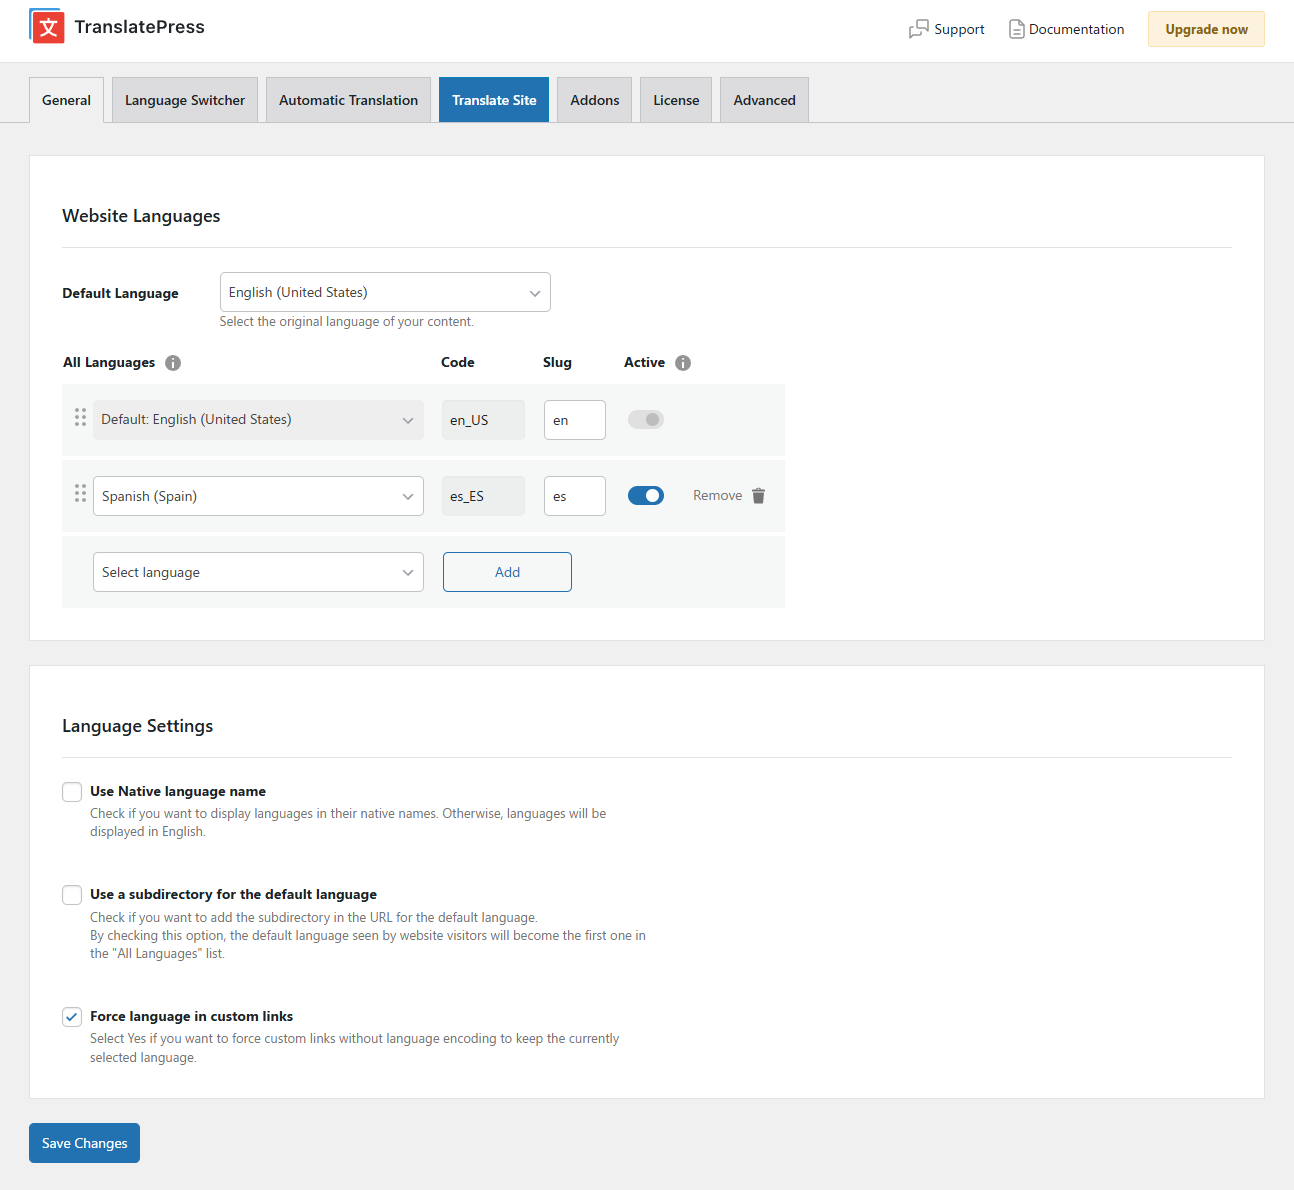Open the Select language dropdown
1294x1190 pixels.
click(x=258, y=572)
